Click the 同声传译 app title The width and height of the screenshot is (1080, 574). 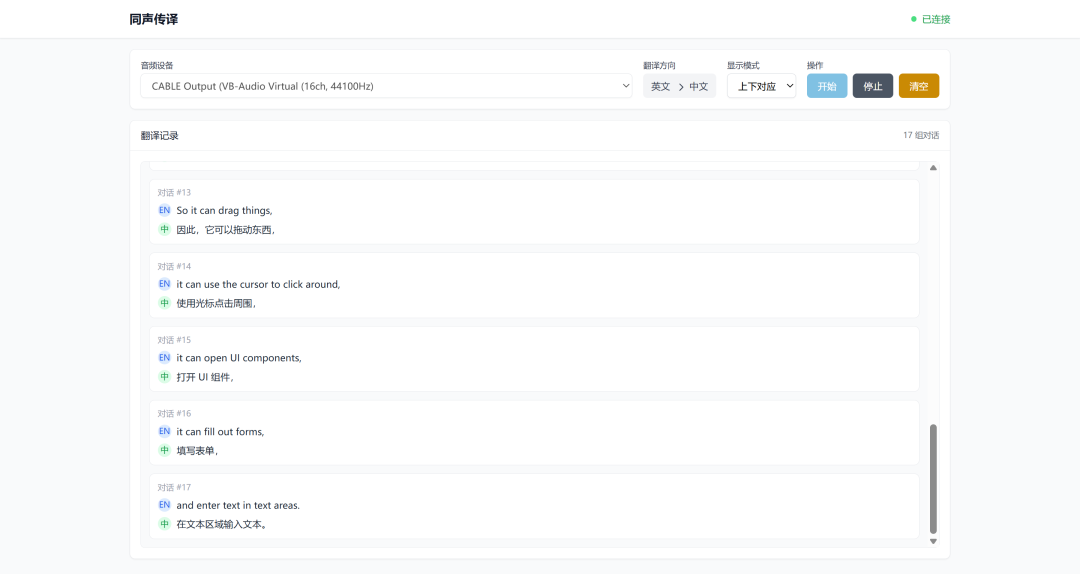click(154, 19)
